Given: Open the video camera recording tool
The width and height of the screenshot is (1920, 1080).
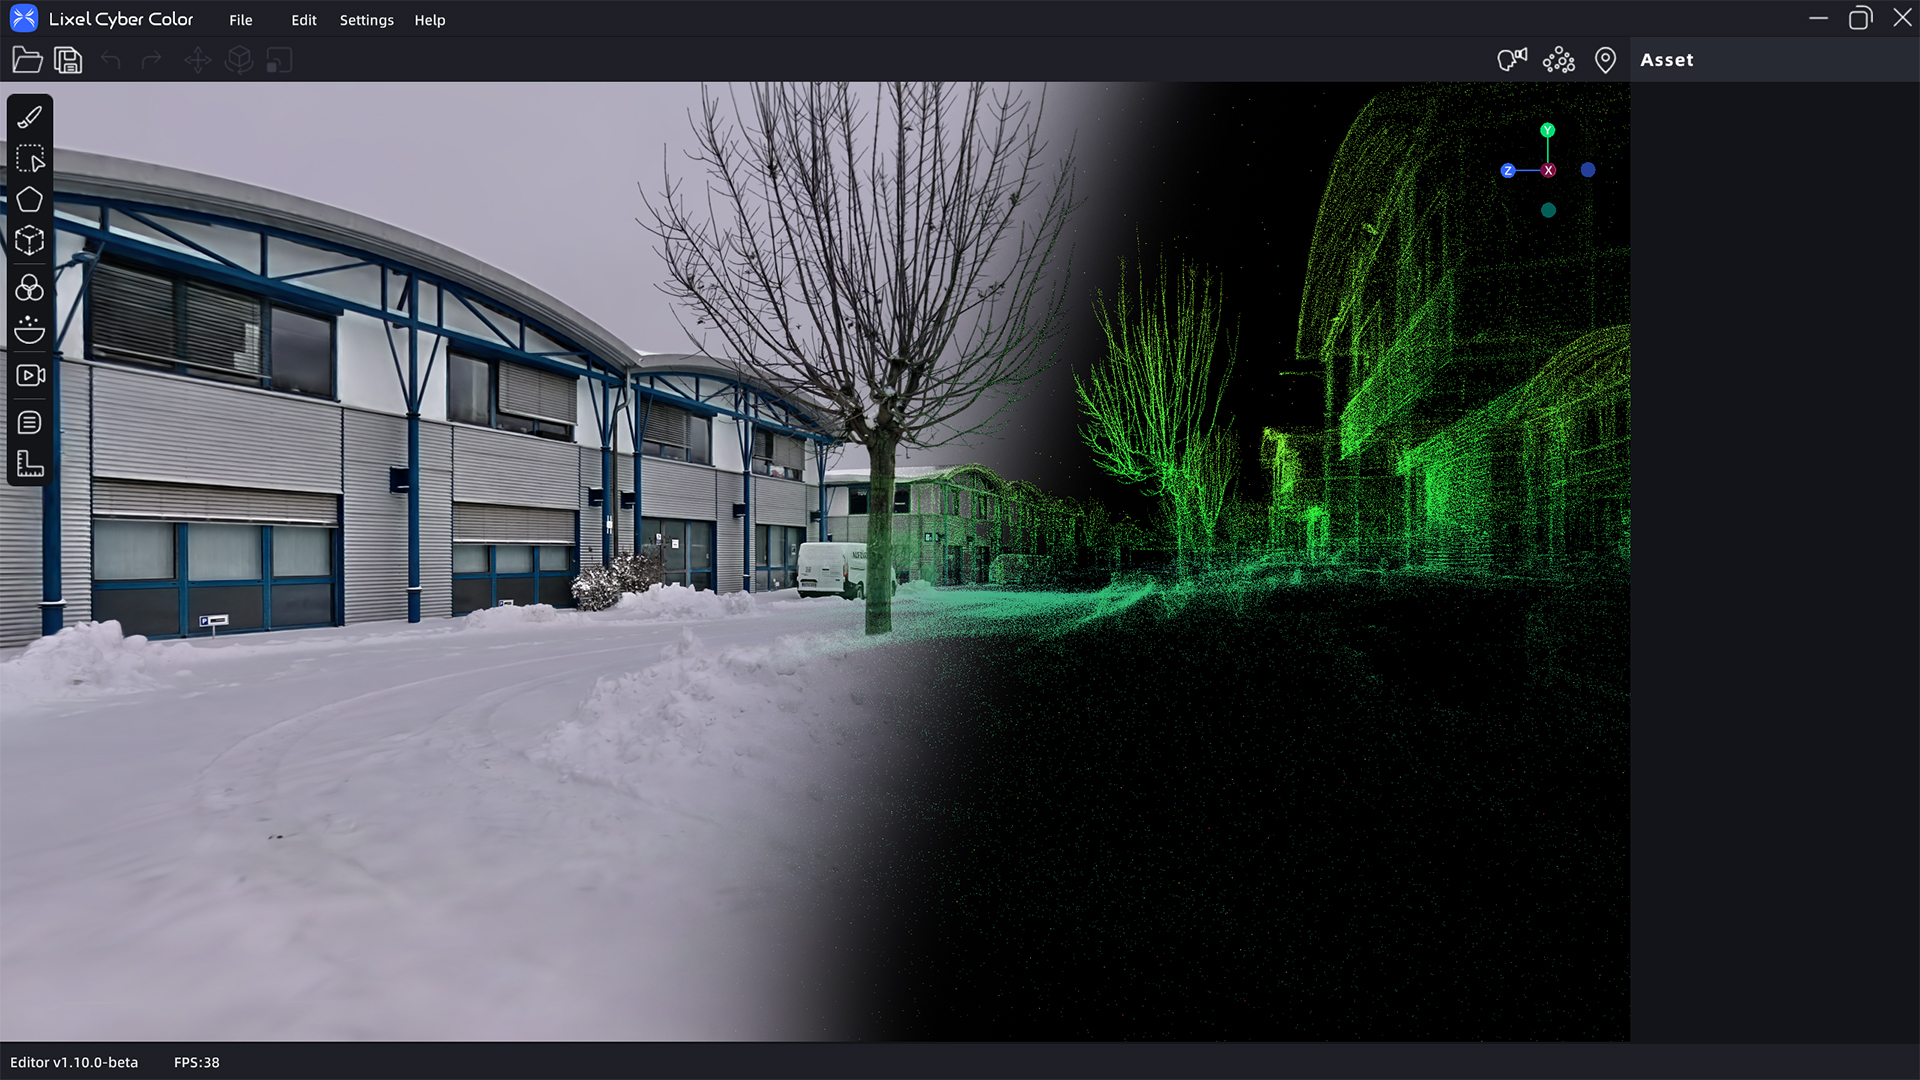Looking at the screenshot, I should tap(30, 375).
